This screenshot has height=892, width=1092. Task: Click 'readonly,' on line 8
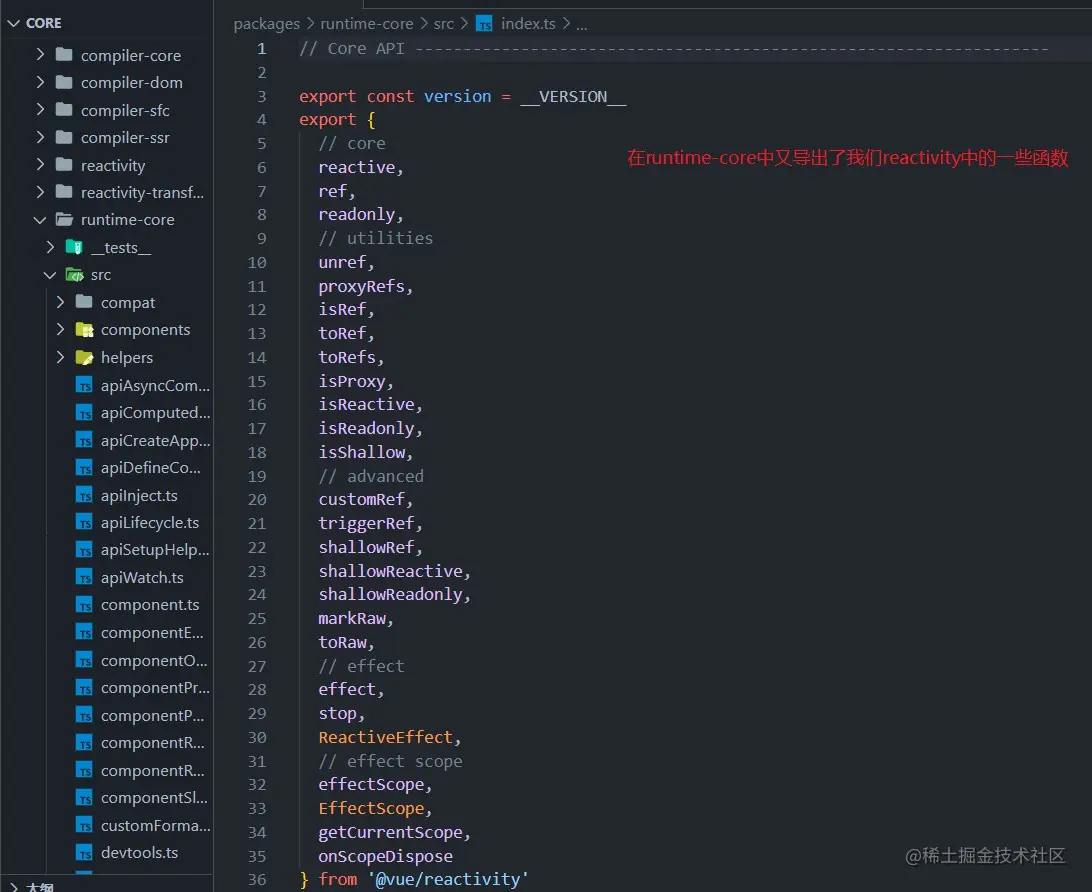tap(361, 214)
